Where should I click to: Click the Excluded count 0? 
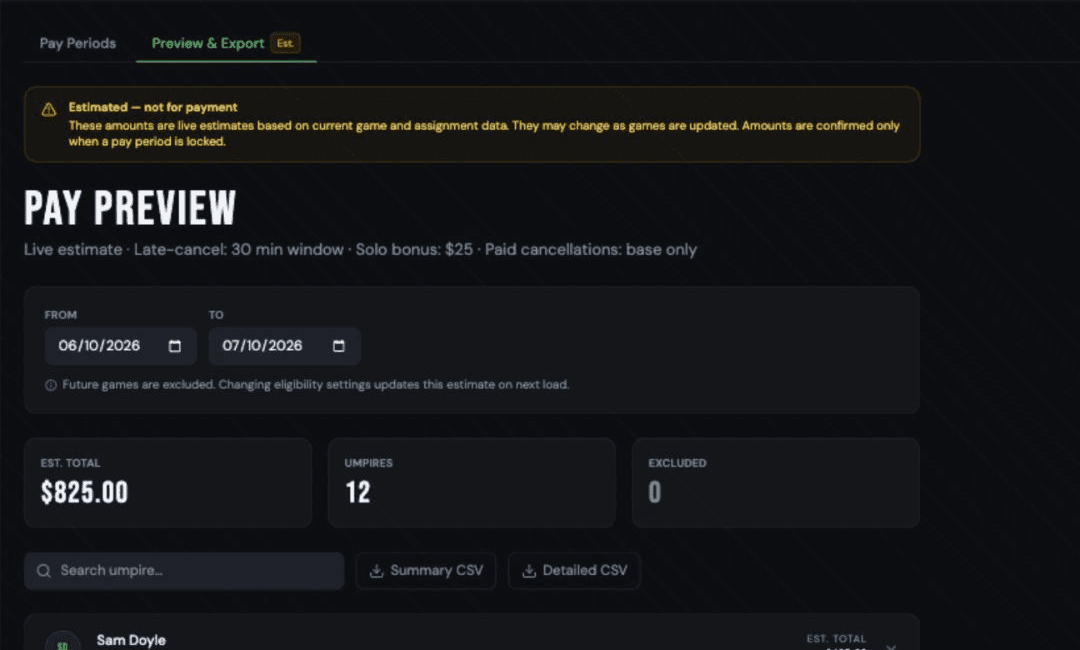pos(654,492)
